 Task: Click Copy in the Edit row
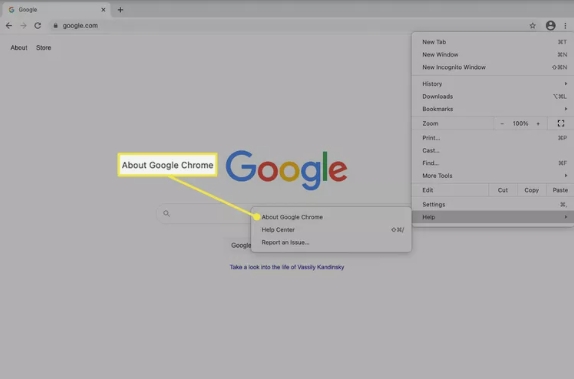click(x=532, y=190)
